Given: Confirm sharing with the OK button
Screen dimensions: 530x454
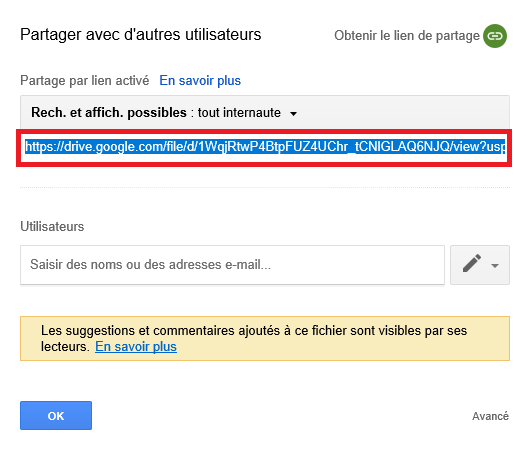Looking at the screenshot, I should [x=56, y=415].
